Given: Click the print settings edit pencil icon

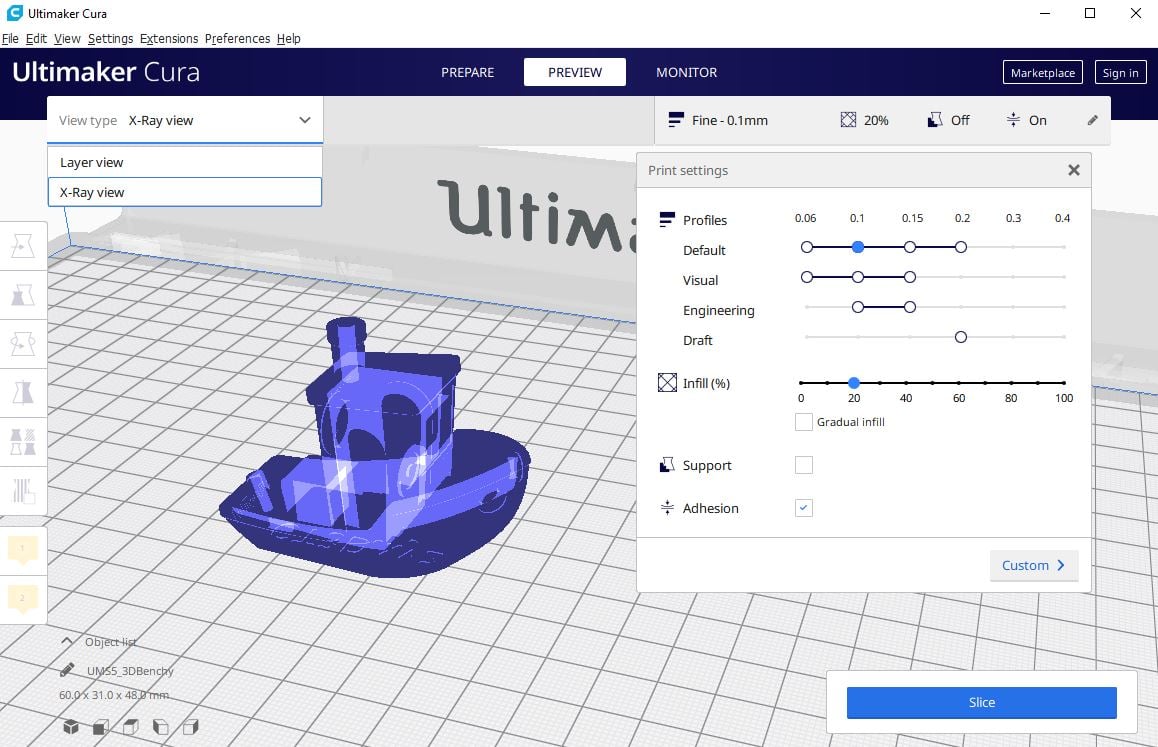Looking at the screenshot, I should point(1092,120).
